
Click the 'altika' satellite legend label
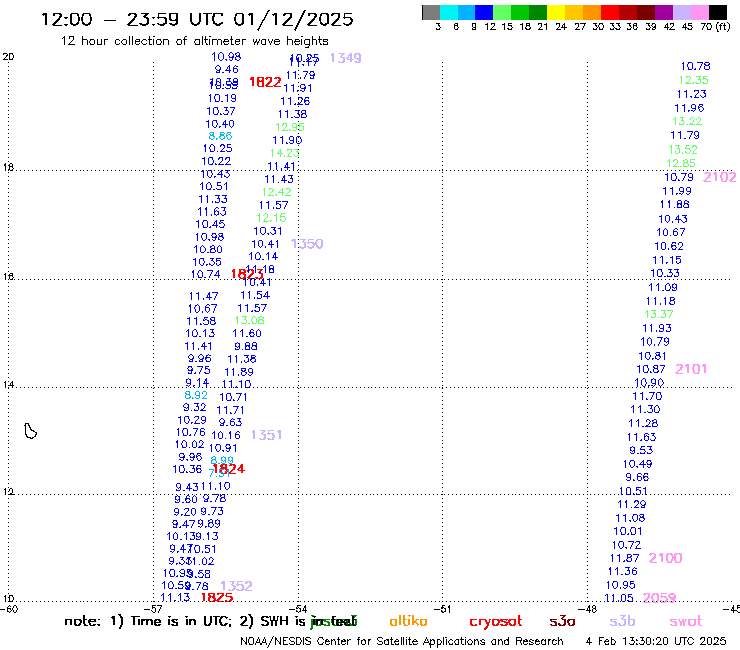coord(408,621)
